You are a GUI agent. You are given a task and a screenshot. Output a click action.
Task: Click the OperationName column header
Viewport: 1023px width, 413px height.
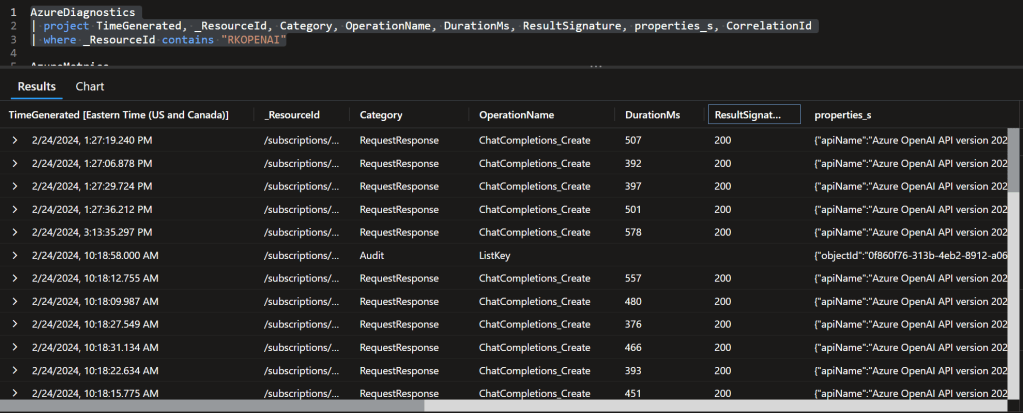[x=517, y=116]
